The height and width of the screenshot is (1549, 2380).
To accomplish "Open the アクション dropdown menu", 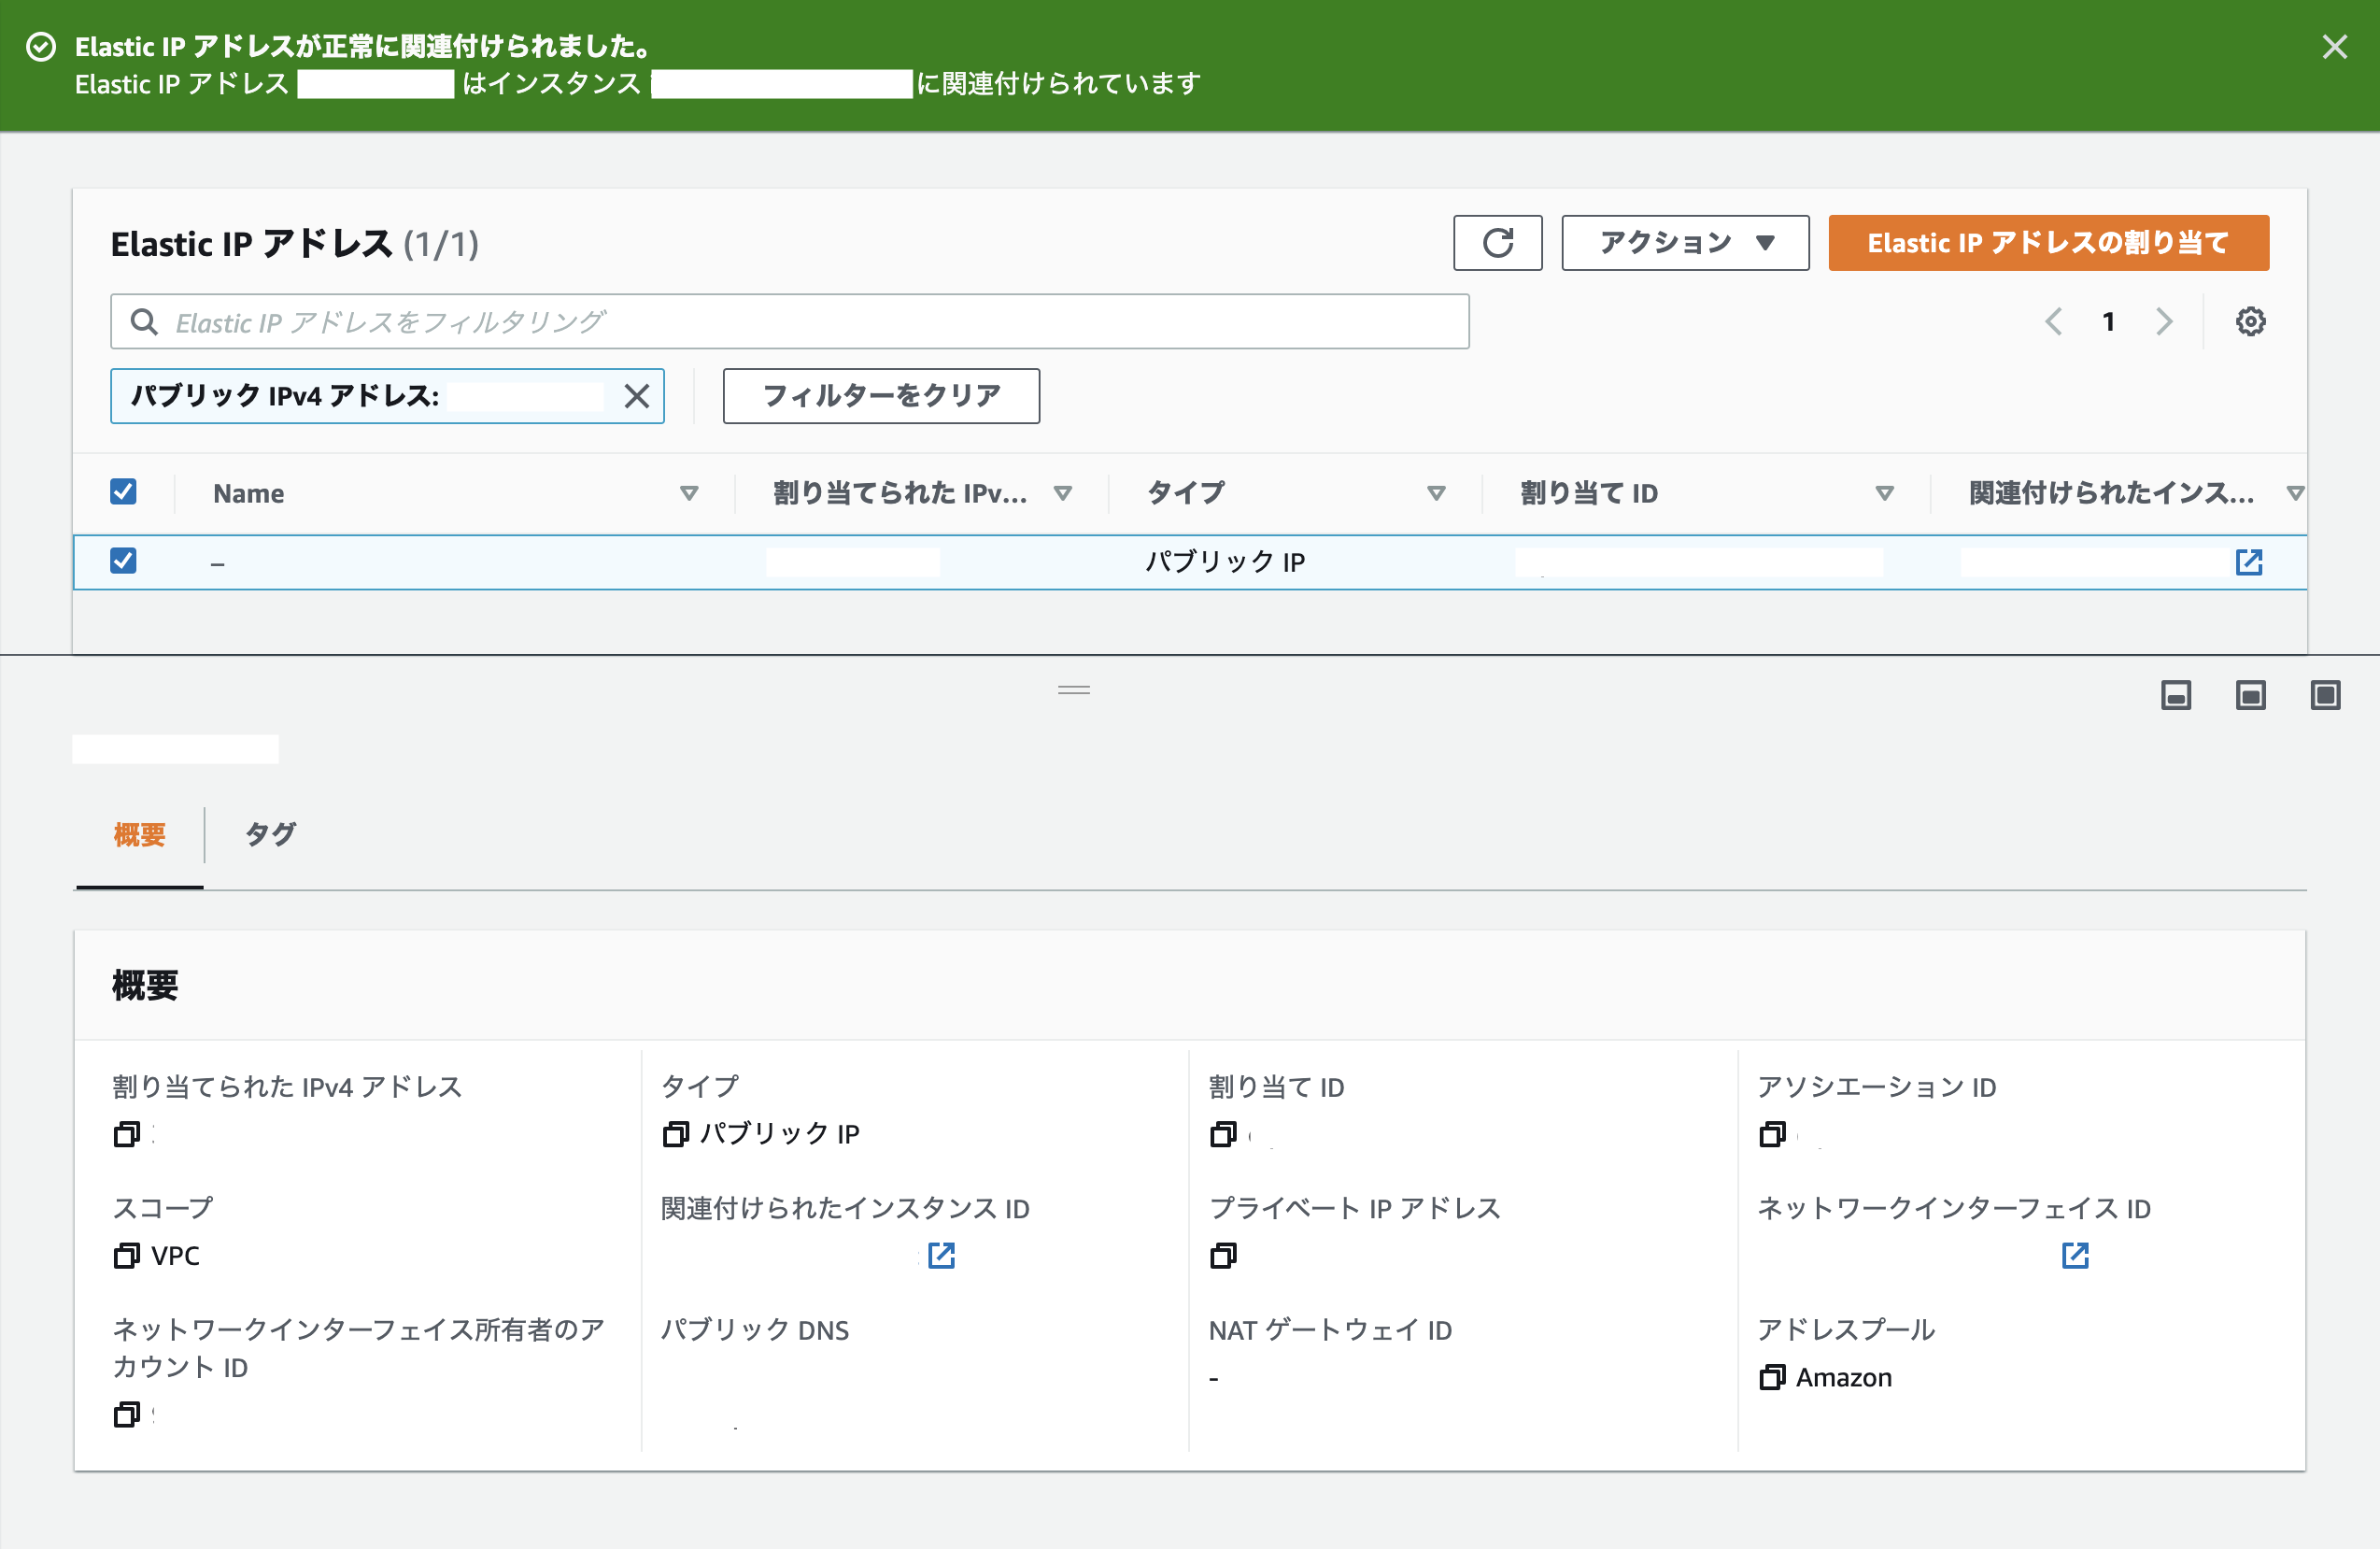I will [1685, 243].
